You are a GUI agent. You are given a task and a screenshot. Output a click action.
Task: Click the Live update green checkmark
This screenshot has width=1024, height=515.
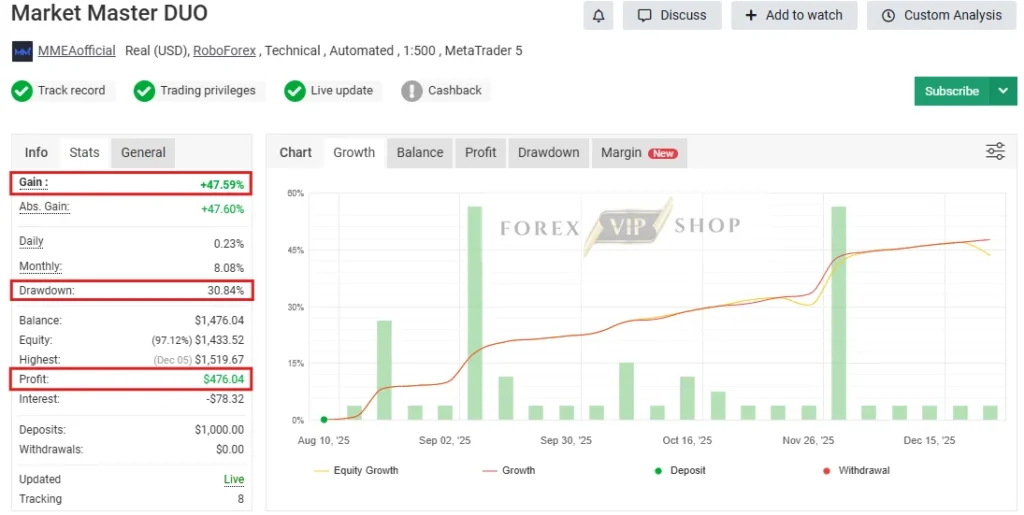coord(295,91)
